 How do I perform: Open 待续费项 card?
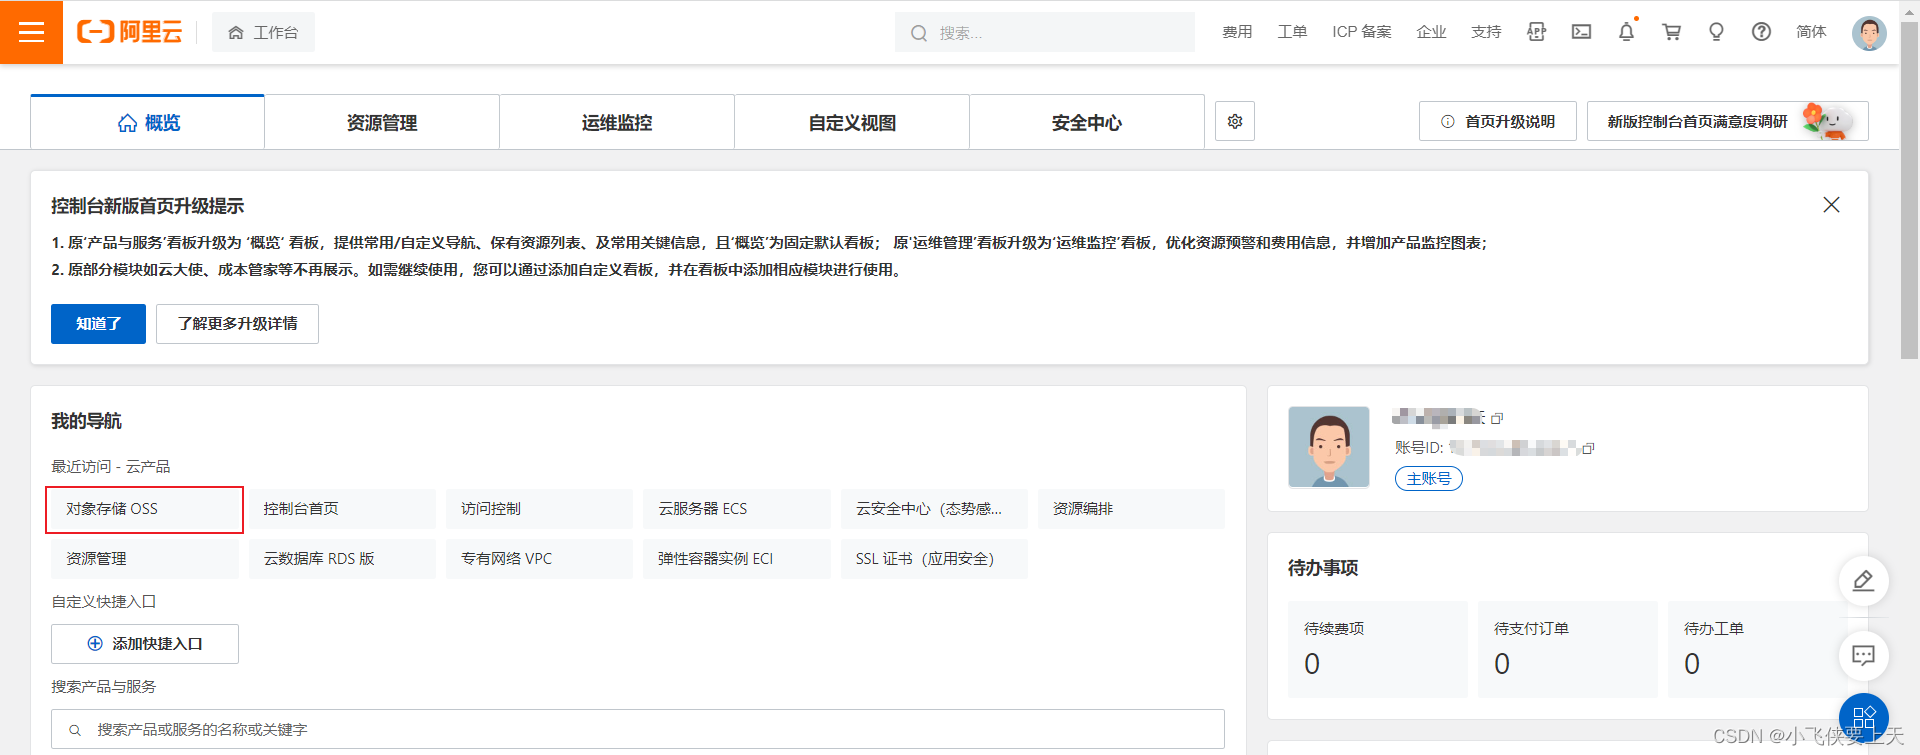click(1378, 649)
